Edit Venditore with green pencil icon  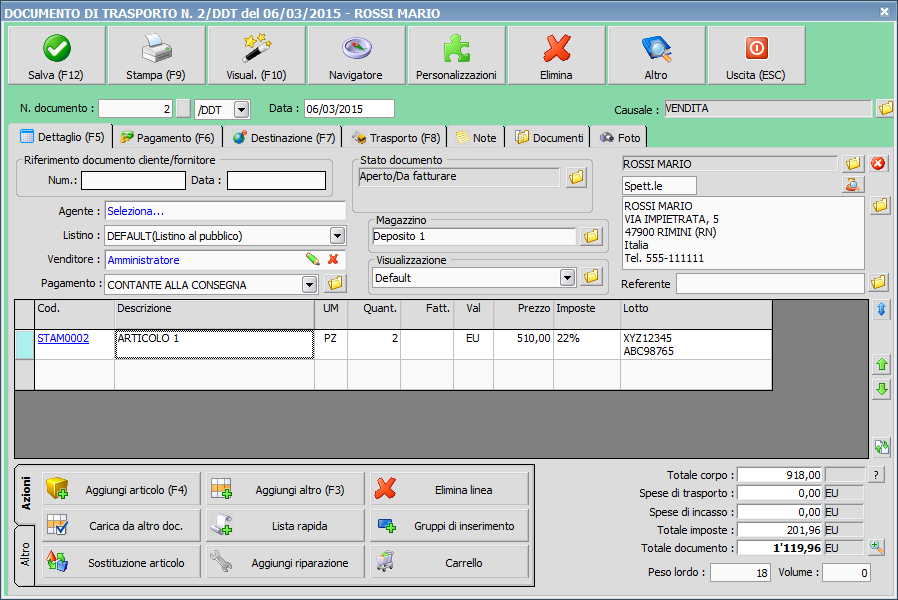(x=313, y=260)
